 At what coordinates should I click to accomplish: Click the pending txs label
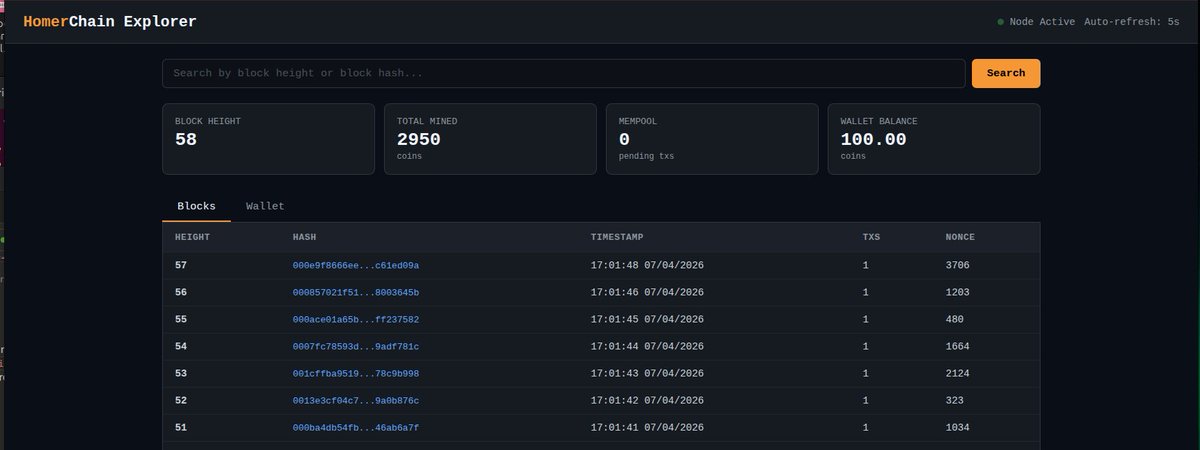(646, 156)
